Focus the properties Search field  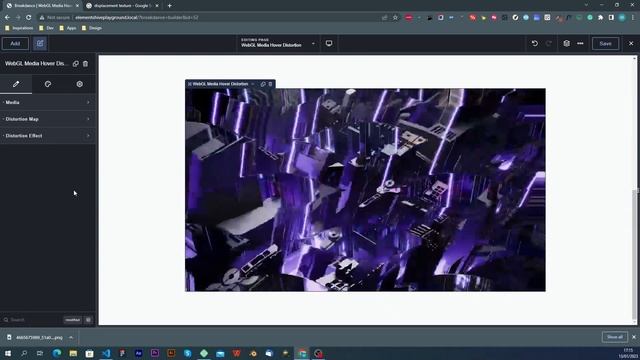[32, 320]
